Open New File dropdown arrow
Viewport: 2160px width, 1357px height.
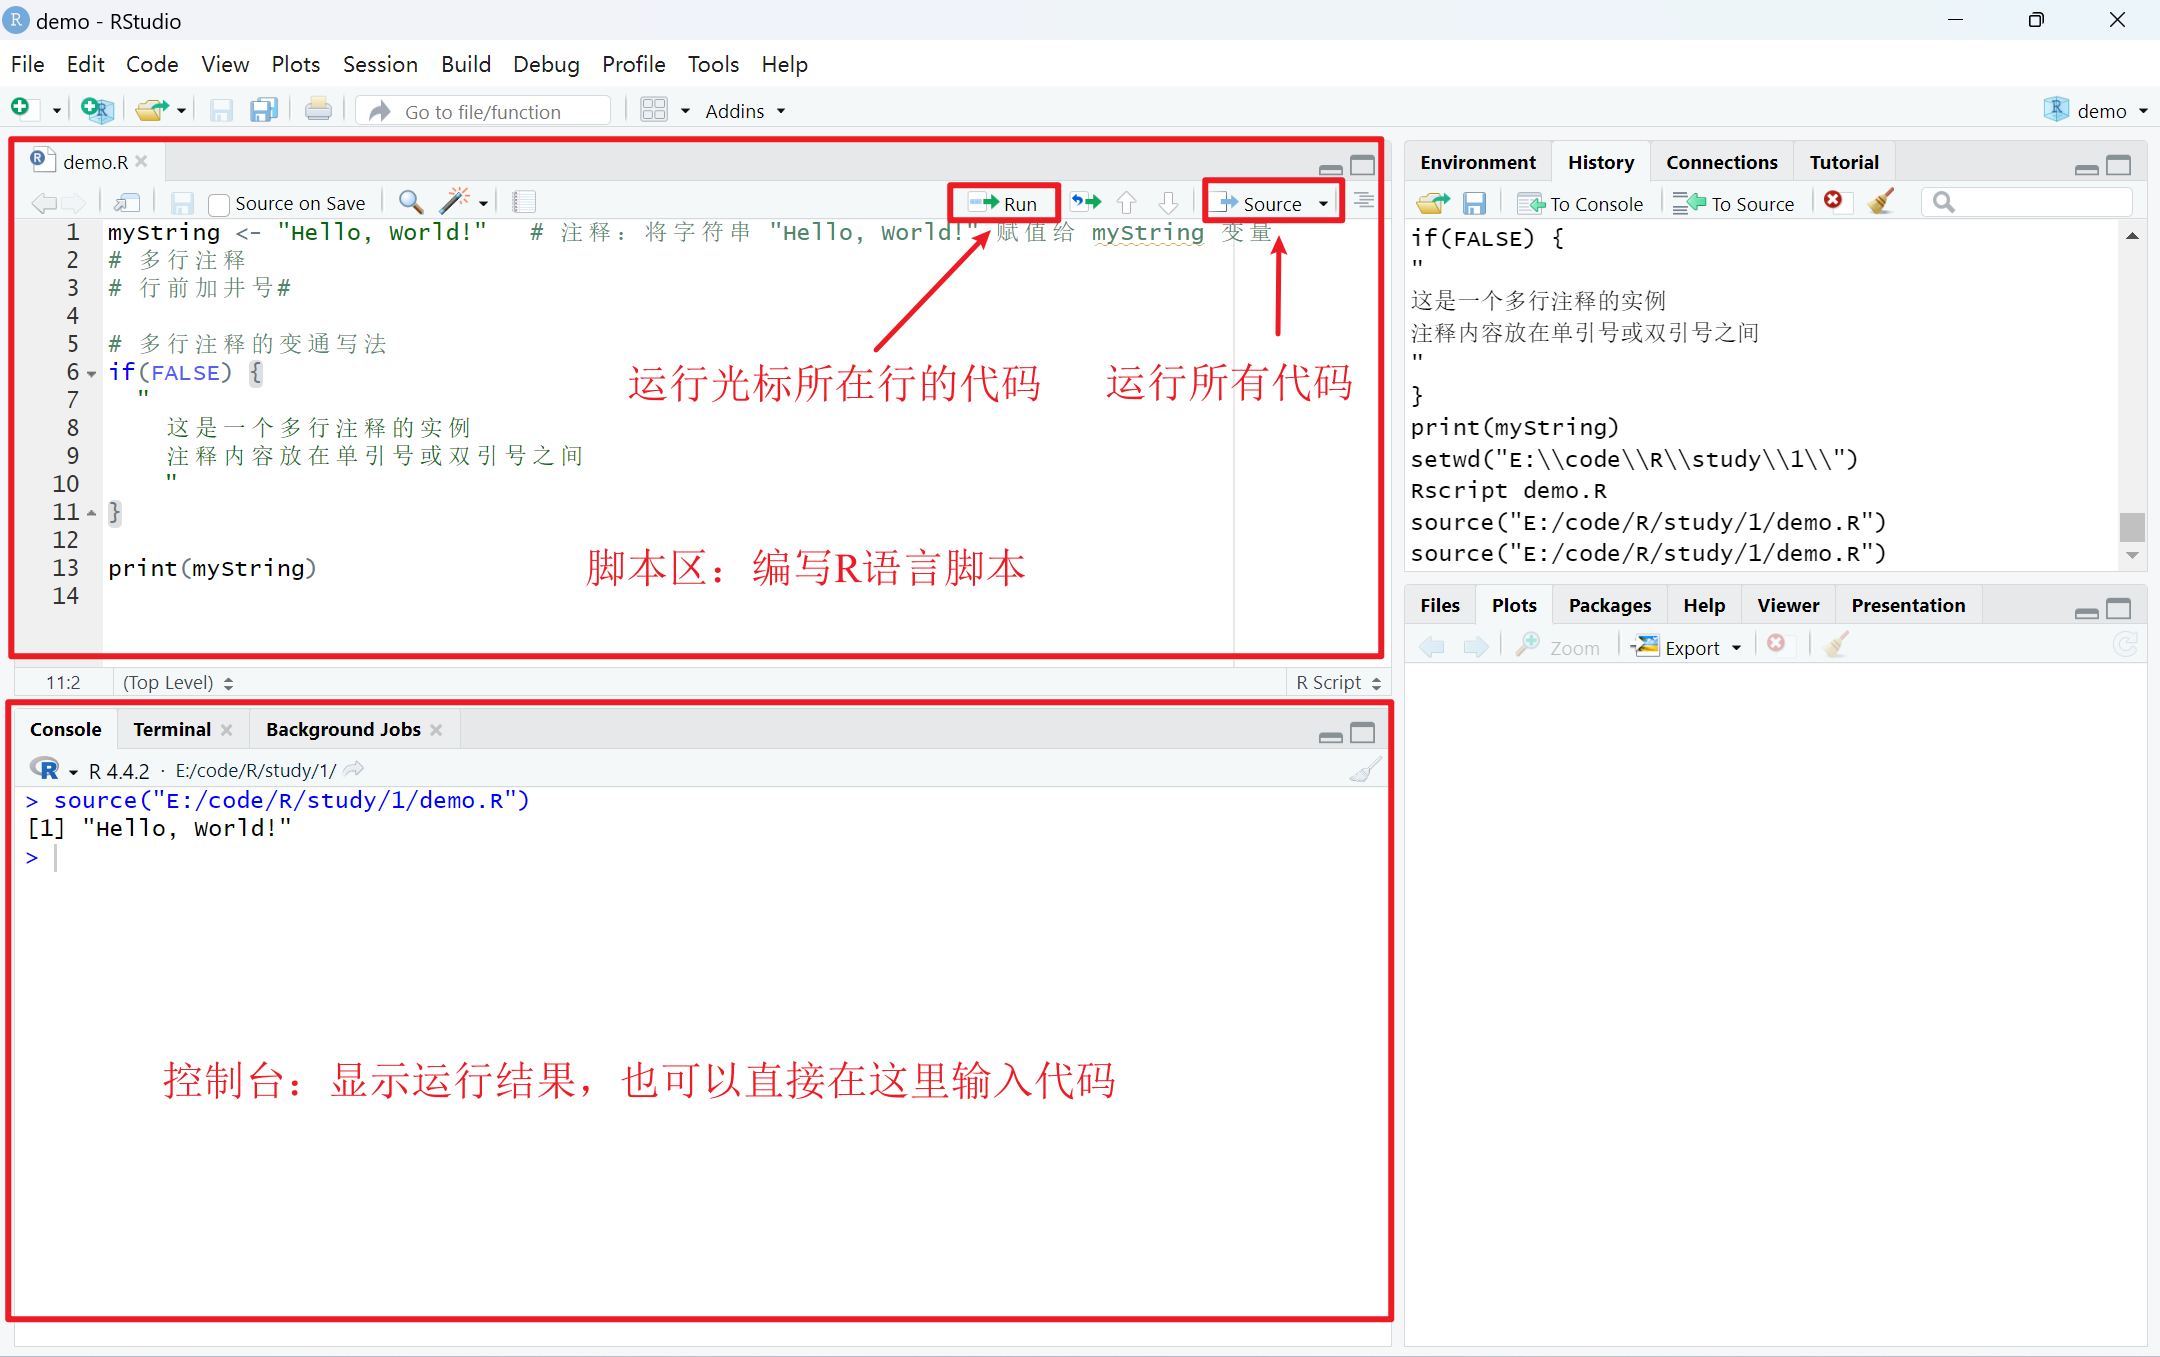pos(56,111)
